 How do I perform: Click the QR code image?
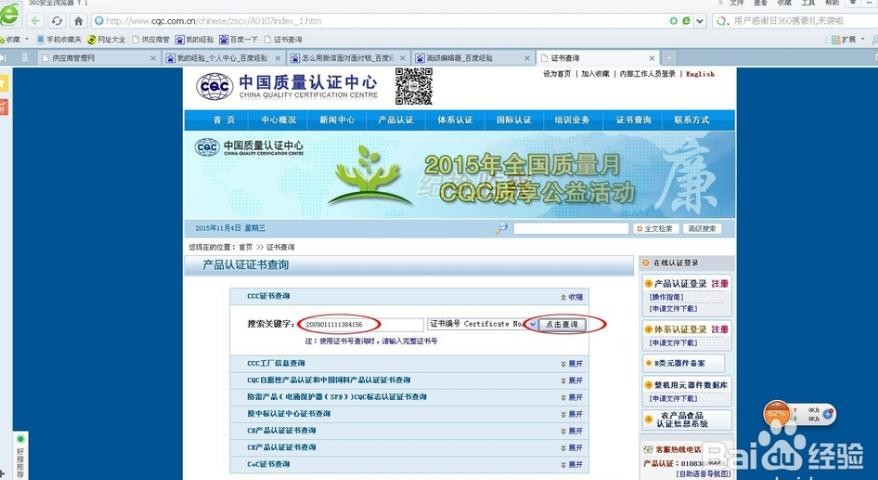(x=413, y=86)
